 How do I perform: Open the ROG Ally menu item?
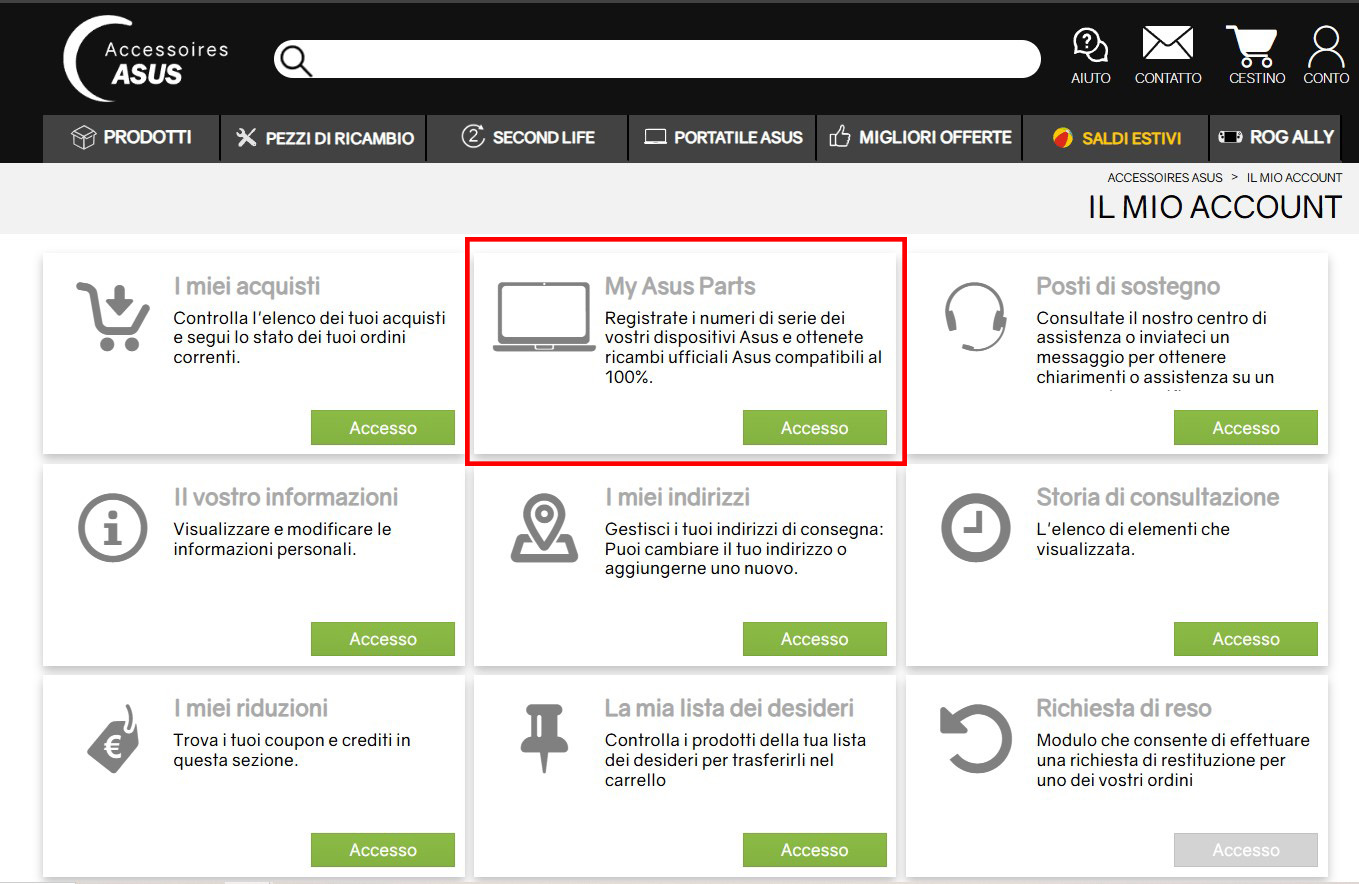click(1276, 137)
